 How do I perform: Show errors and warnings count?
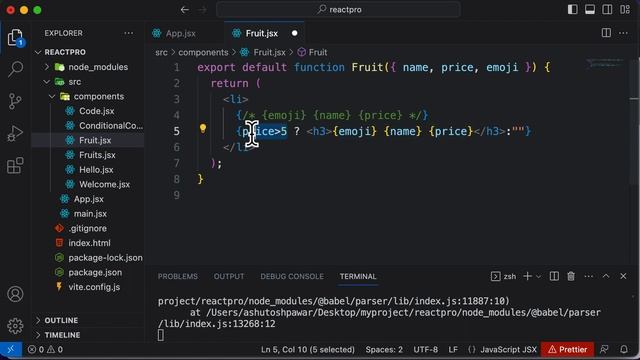tap(45, 349)
